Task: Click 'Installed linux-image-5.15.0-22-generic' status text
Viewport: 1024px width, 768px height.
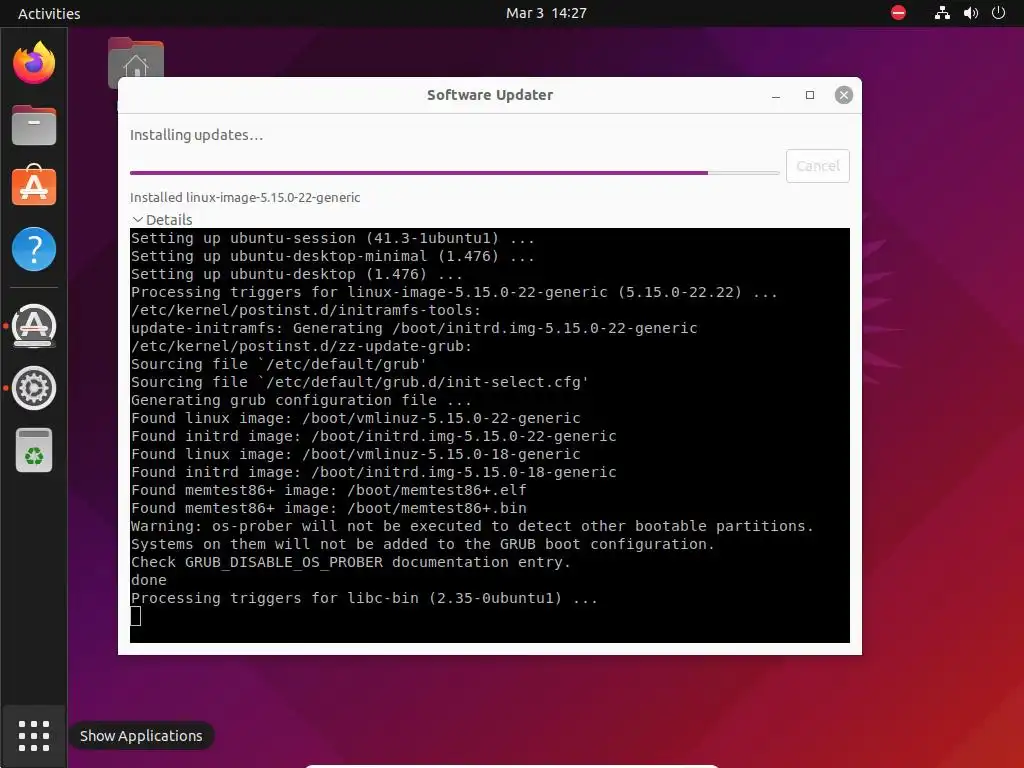Action: pos(245,197)
